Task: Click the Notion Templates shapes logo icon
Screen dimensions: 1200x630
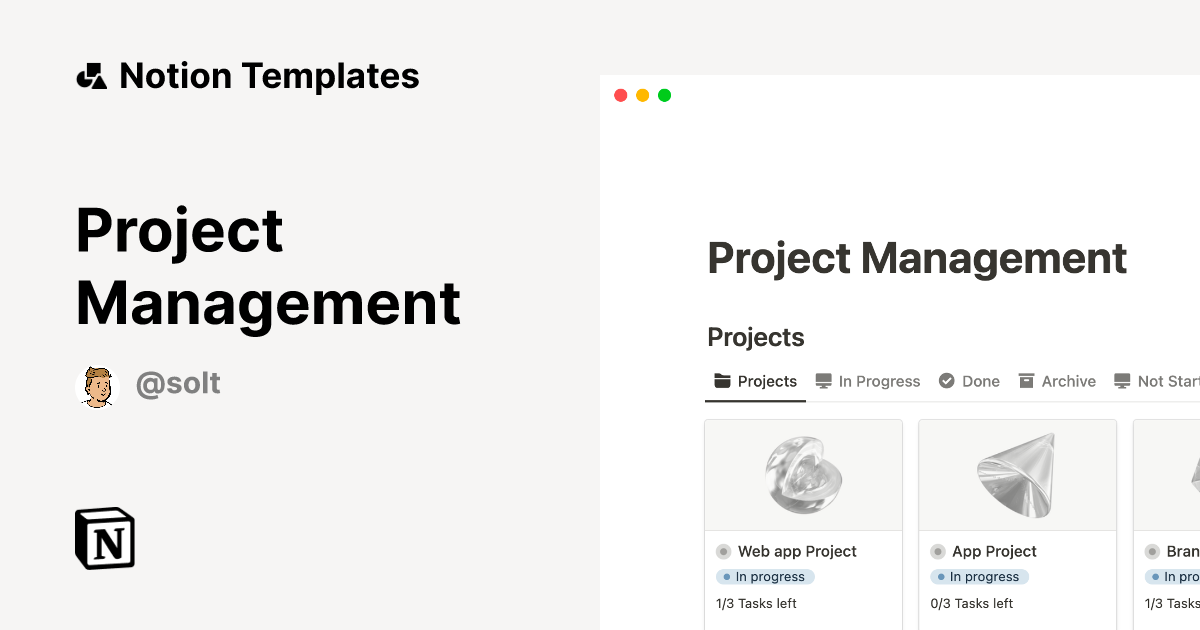Action: pyautogui.click(x=92, y=76)
